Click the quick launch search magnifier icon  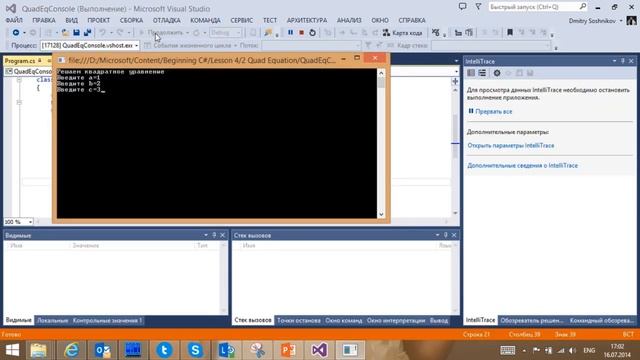(x=583, y=7)
